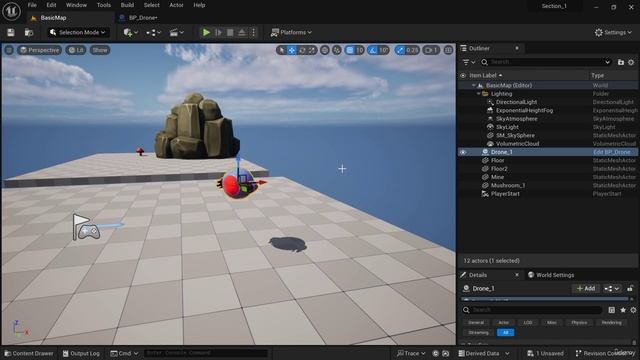Screen dimensions: 640x360
Task: Toggle favorites-only star in Details
Action: (623, 310)
